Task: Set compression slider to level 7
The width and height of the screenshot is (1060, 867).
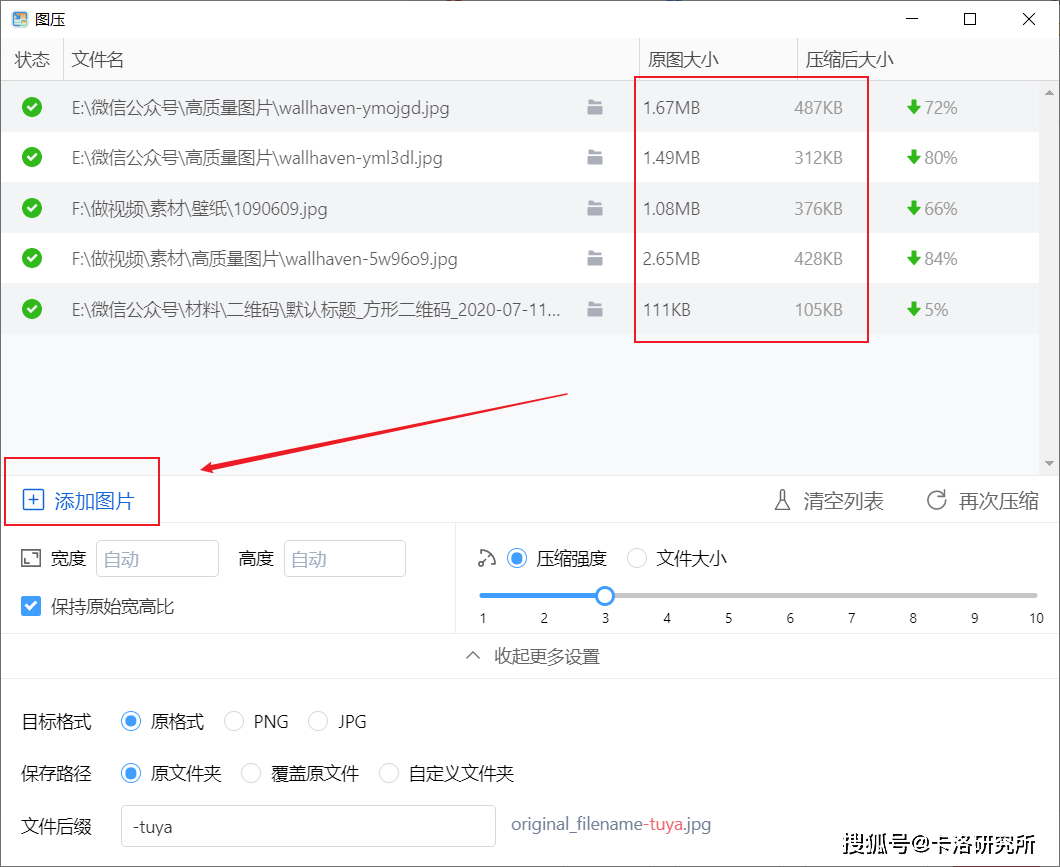Action: coord(851,595)
